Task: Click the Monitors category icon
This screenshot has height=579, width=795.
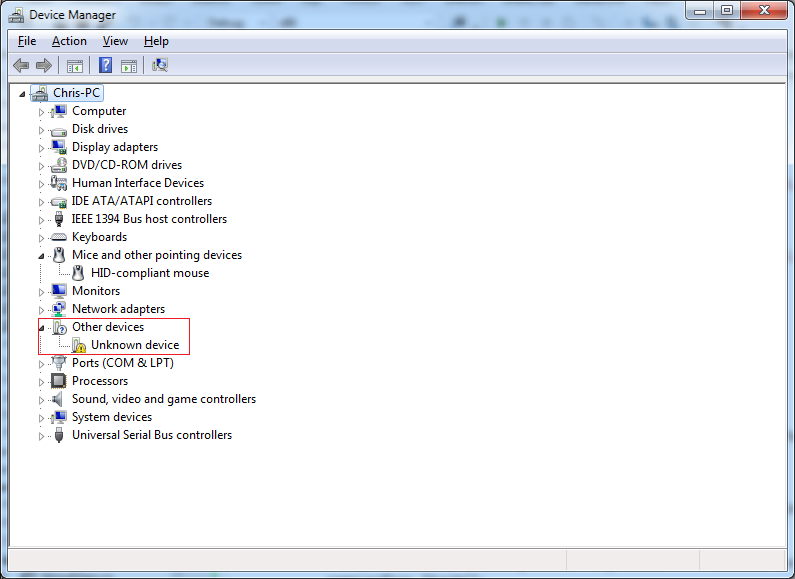Action: coord(59,291)
